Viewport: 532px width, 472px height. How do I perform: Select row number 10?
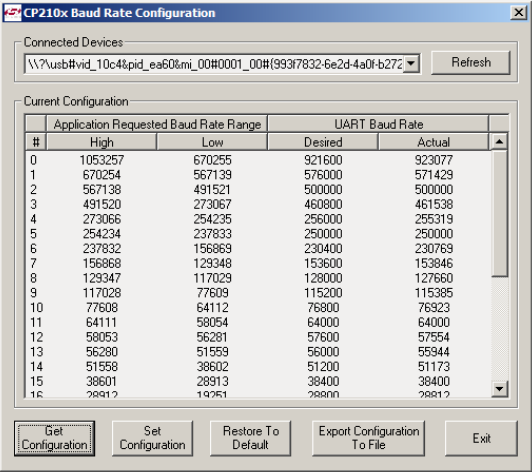(37, 307)
